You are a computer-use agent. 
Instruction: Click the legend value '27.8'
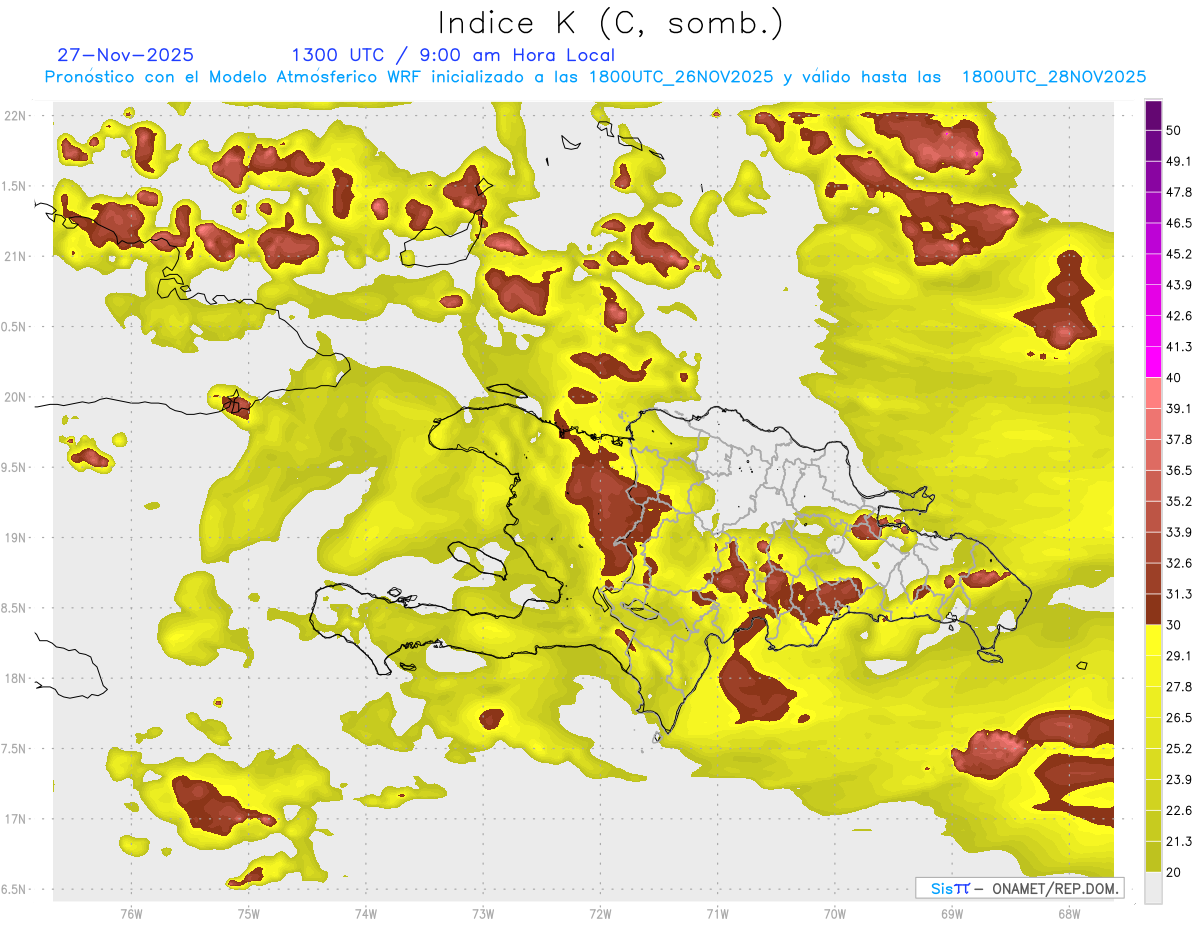click(1178, 687)
